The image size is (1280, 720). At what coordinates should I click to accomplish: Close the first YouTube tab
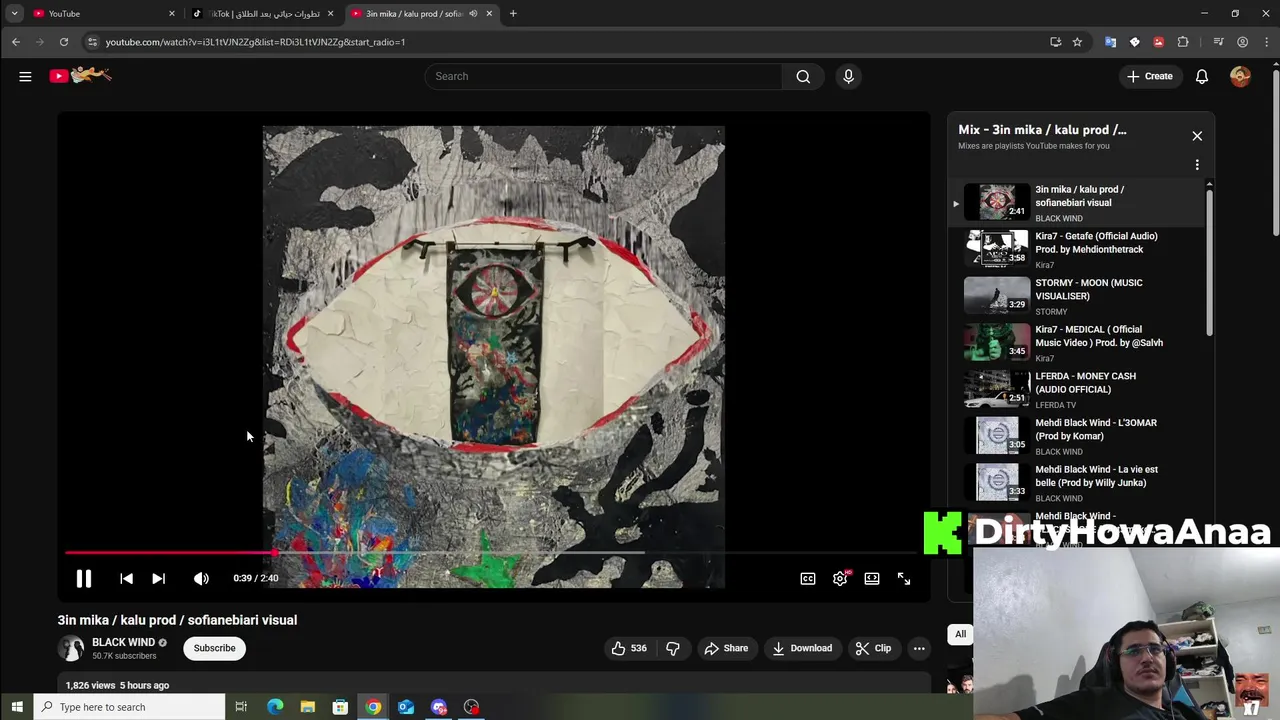pos(171,13)
